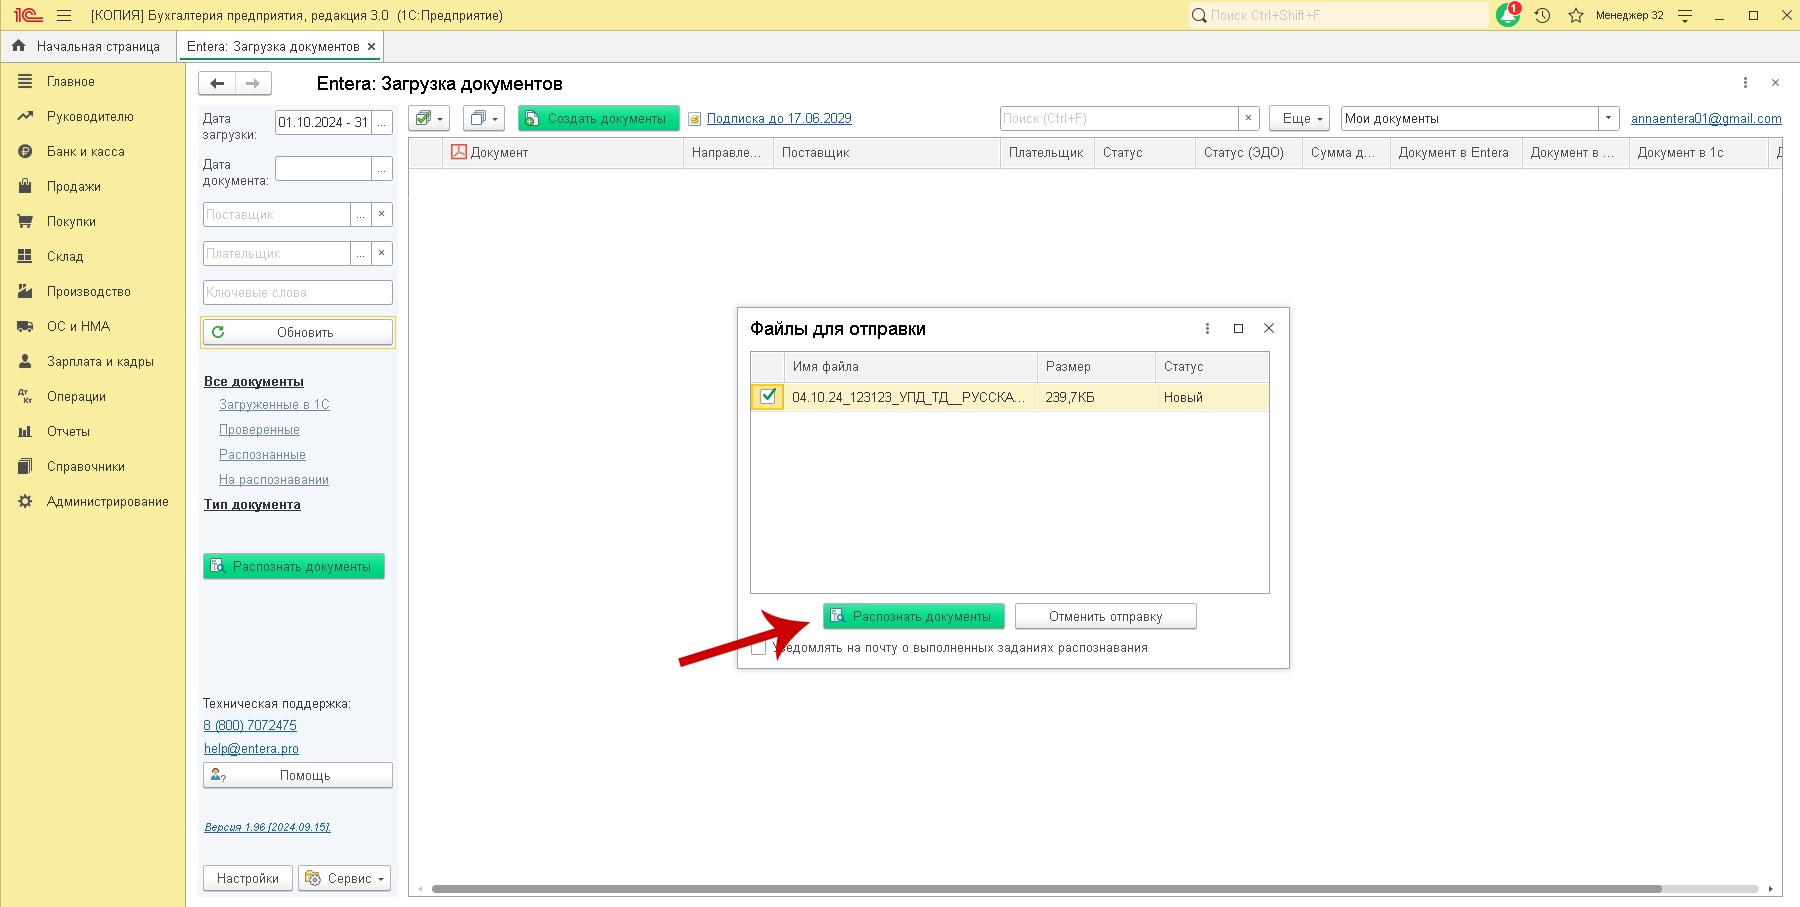This screenshot has width=1800, height=907.
Task: Toggle checkbox for file 04.10.24_123123
Action: click(x=768, y=397)
